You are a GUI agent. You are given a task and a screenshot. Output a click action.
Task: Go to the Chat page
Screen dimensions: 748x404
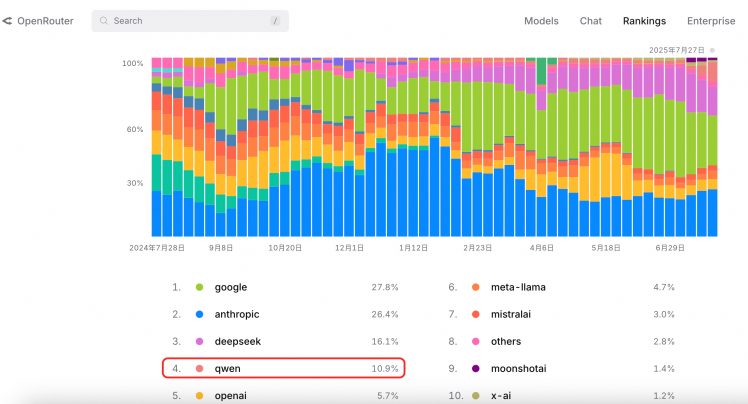[591, 21]
